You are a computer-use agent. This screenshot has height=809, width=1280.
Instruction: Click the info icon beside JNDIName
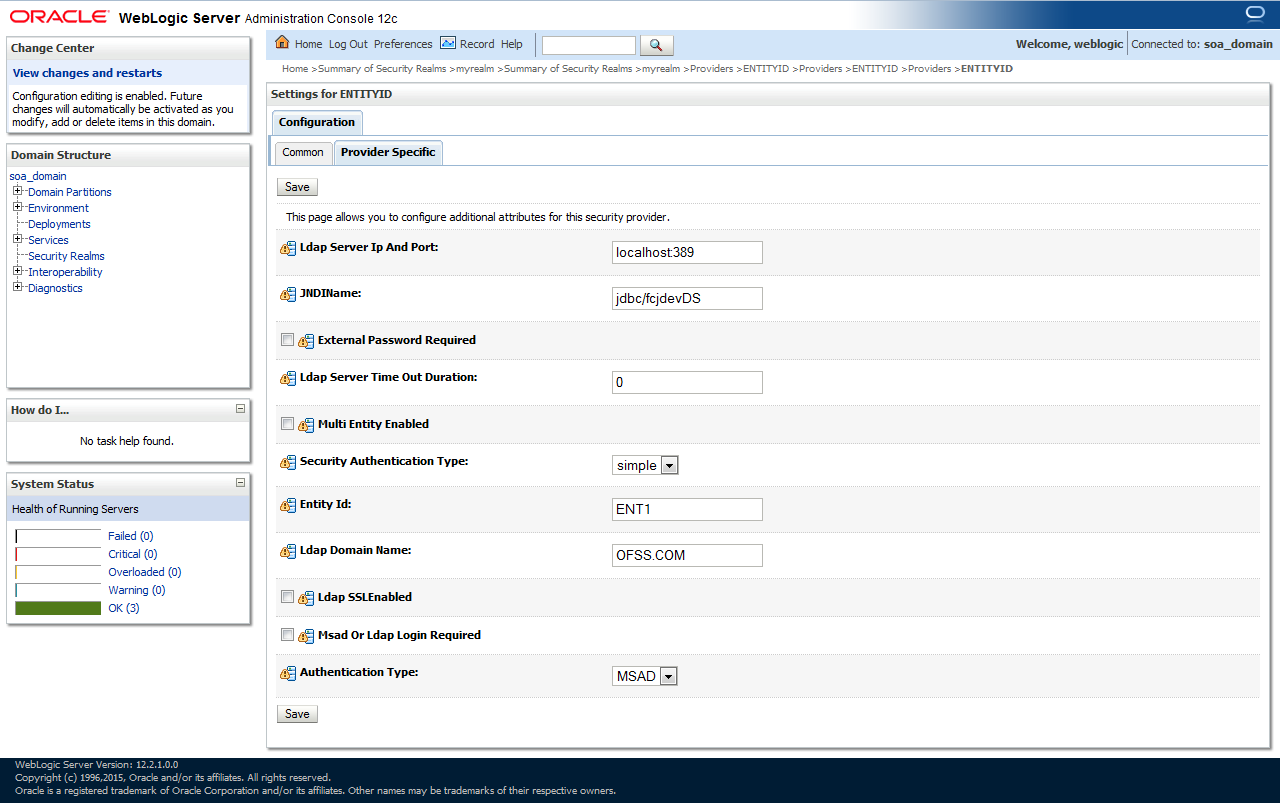288,295
